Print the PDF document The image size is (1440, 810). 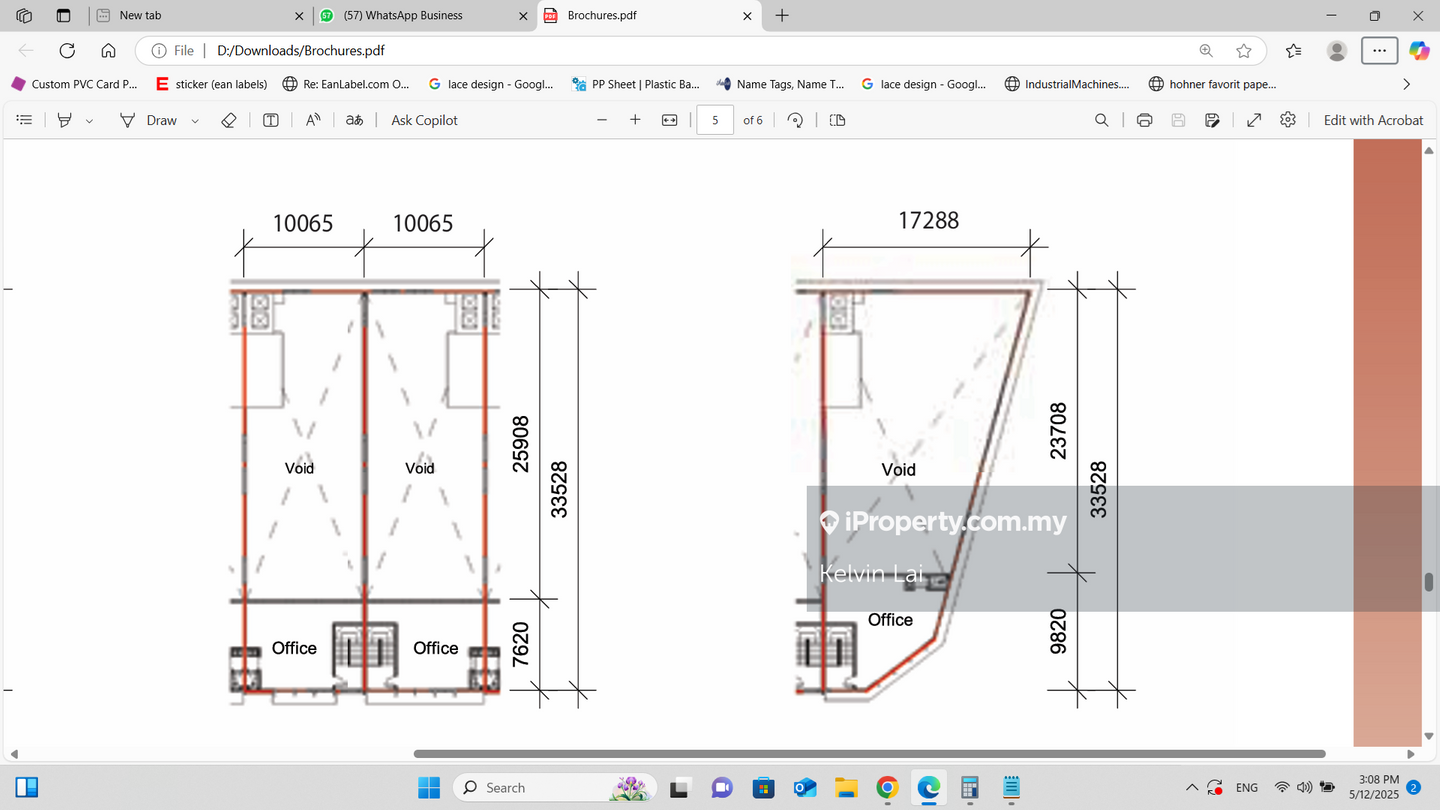coord(1144,120)
